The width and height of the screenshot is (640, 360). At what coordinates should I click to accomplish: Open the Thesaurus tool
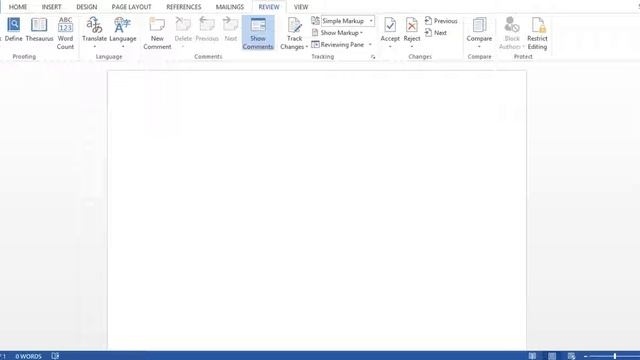tap(39, 30)
